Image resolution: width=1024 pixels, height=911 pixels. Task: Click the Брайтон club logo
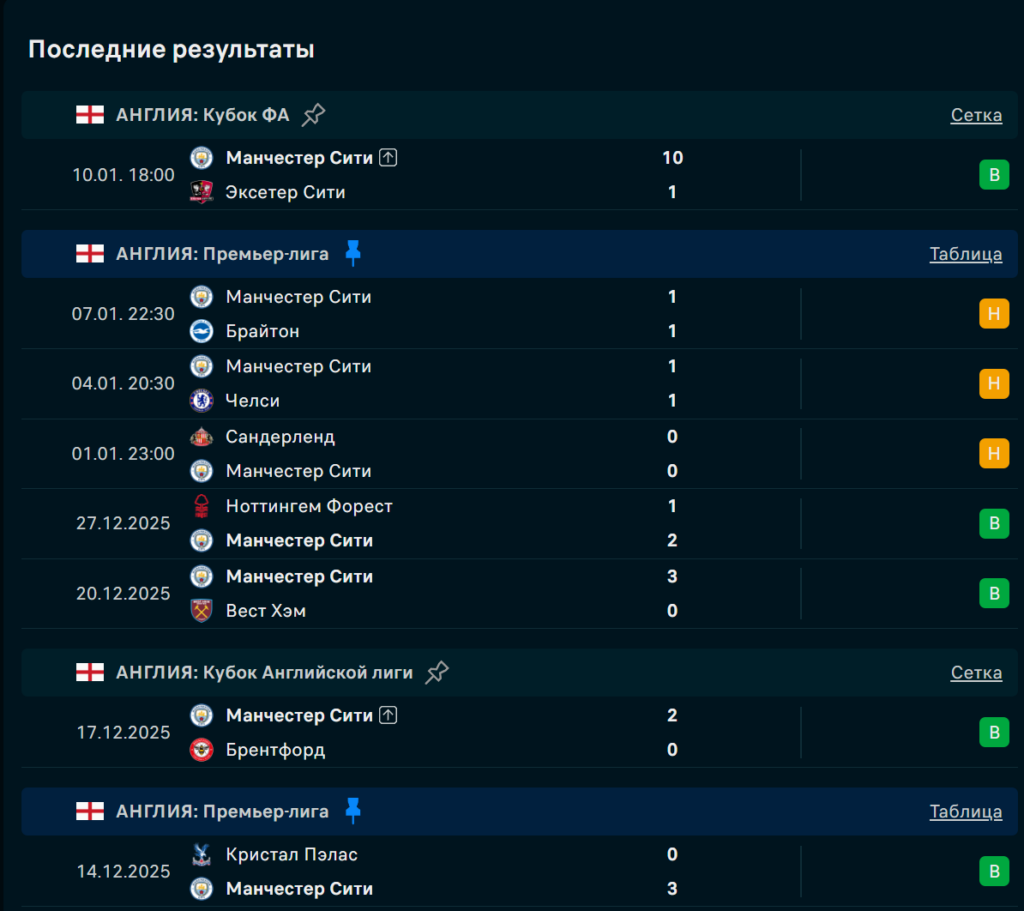point(202,331)
